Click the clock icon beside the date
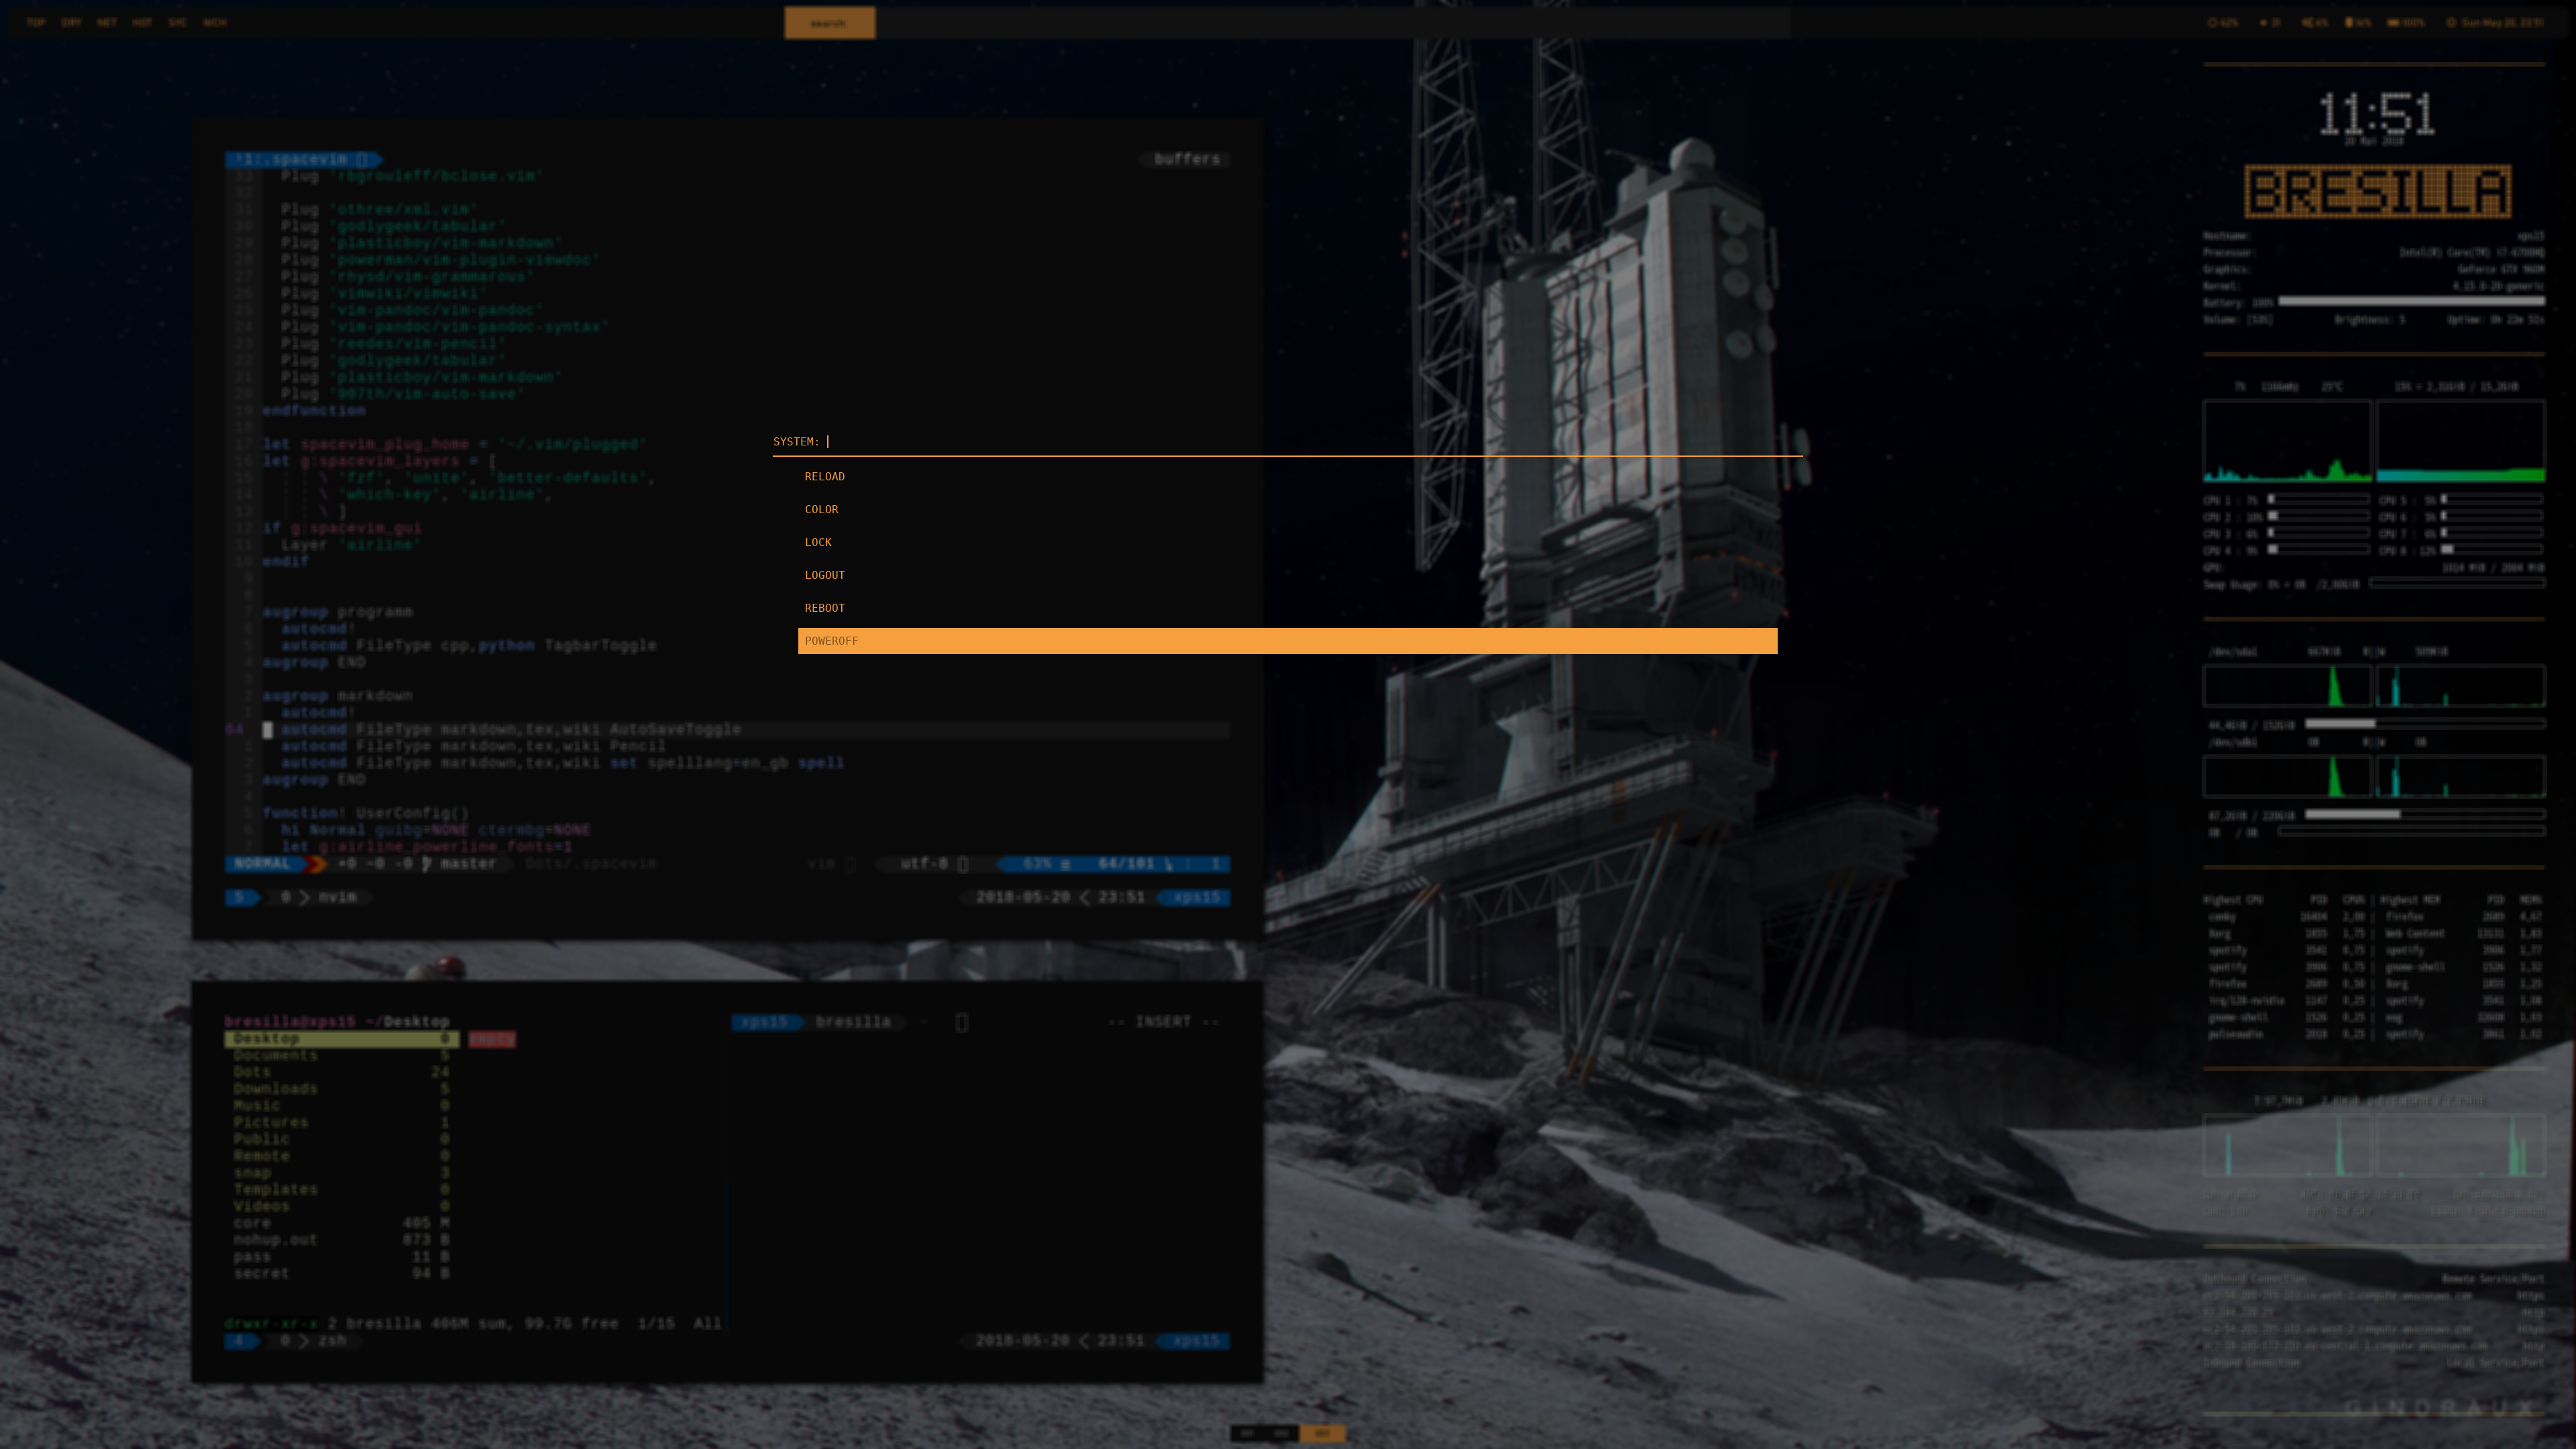Image resolution: width=2576 pixels, height=1449 pixels. pos(2451,22)
